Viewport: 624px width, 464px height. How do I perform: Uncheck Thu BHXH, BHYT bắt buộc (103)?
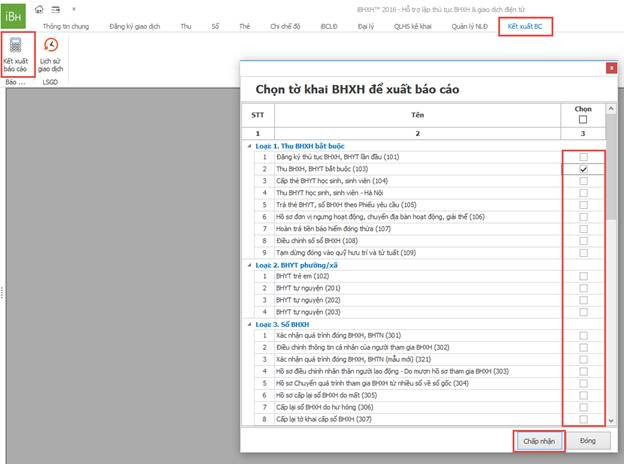[x=583, y=171]
